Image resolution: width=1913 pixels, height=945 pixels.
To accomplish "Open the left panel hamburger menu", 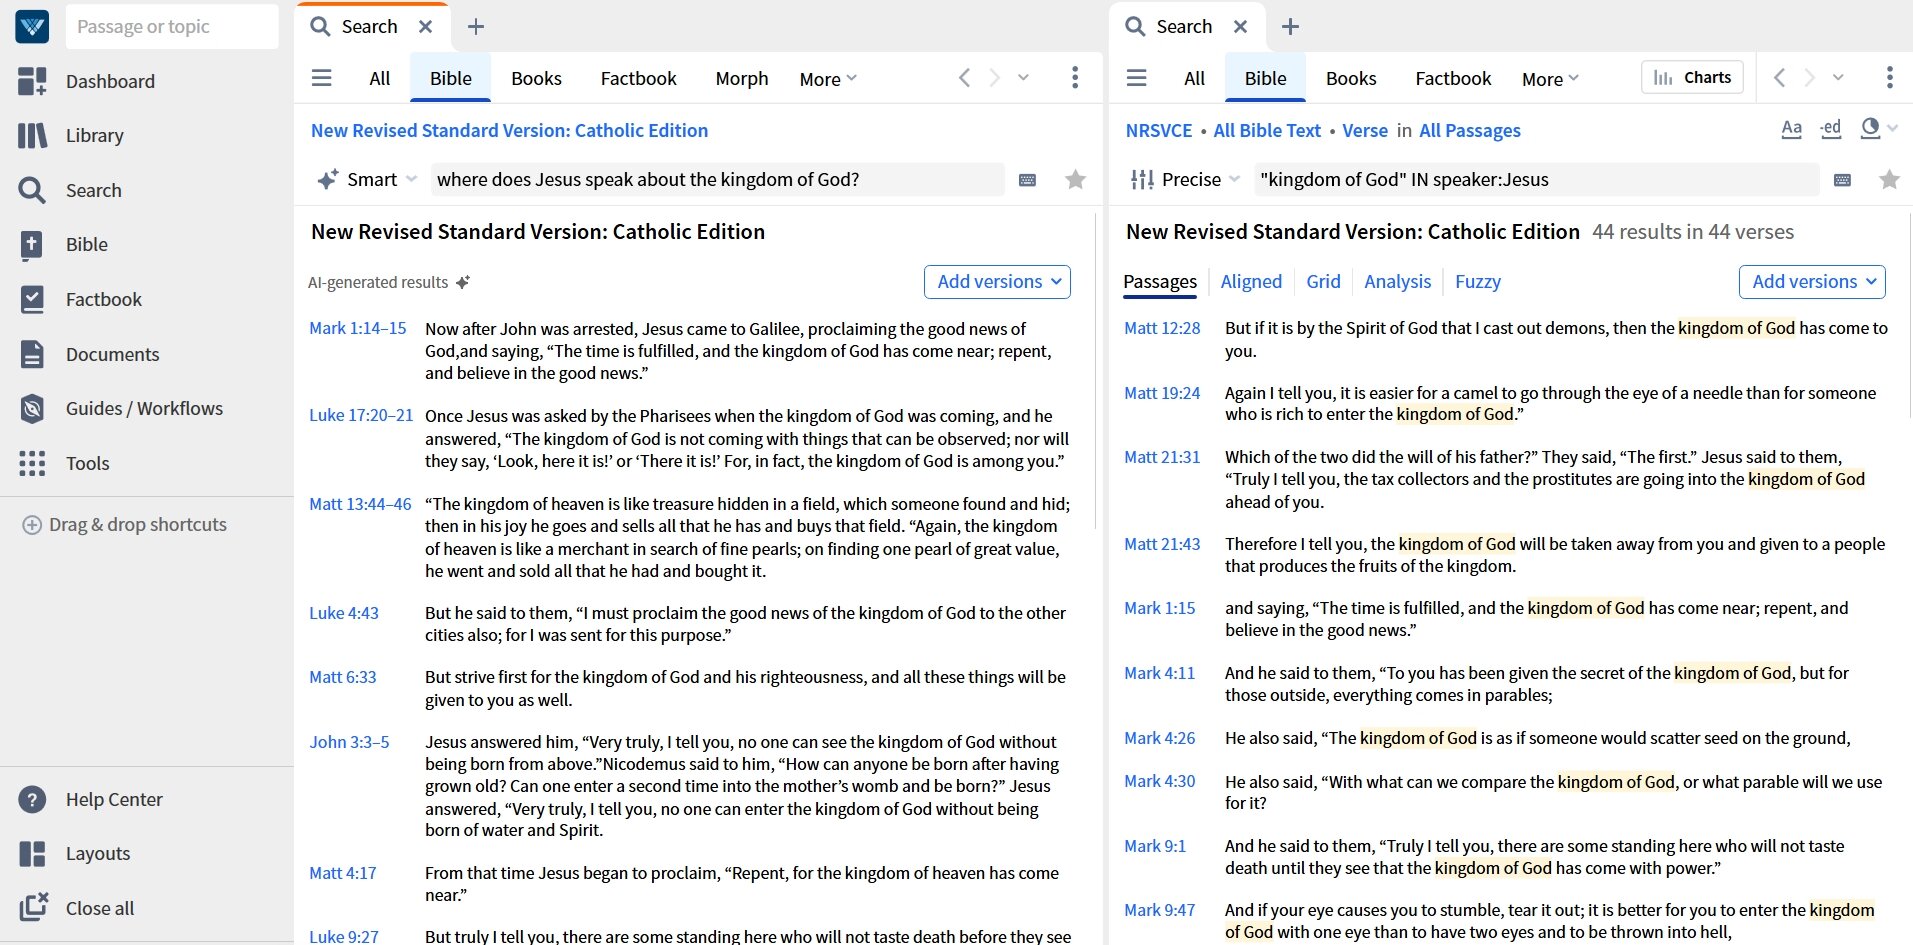I will pos(322,78).
